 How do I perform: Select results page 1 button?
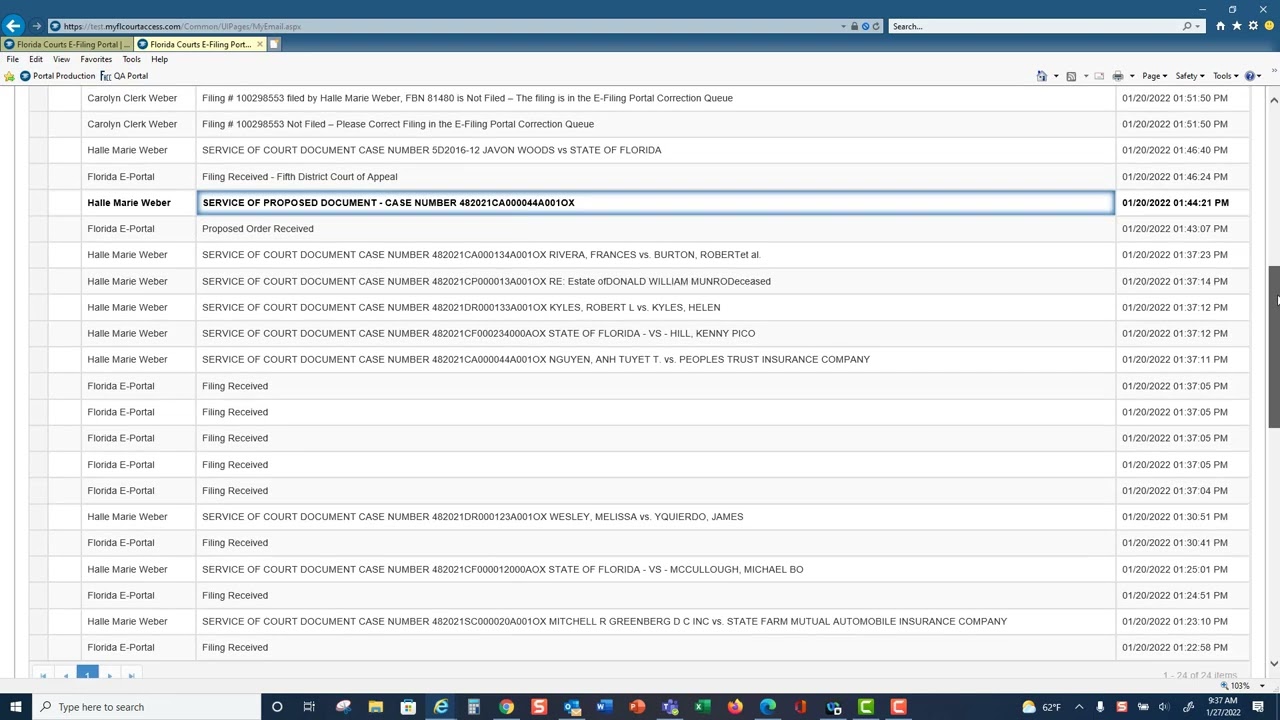coord(87,675)
